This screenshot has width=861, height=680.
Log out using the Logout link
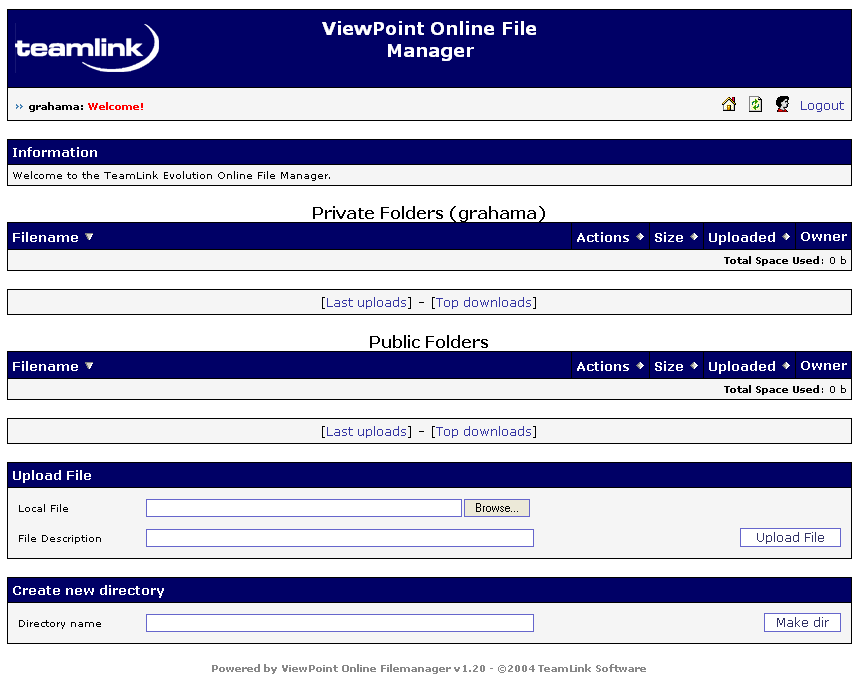821,105
